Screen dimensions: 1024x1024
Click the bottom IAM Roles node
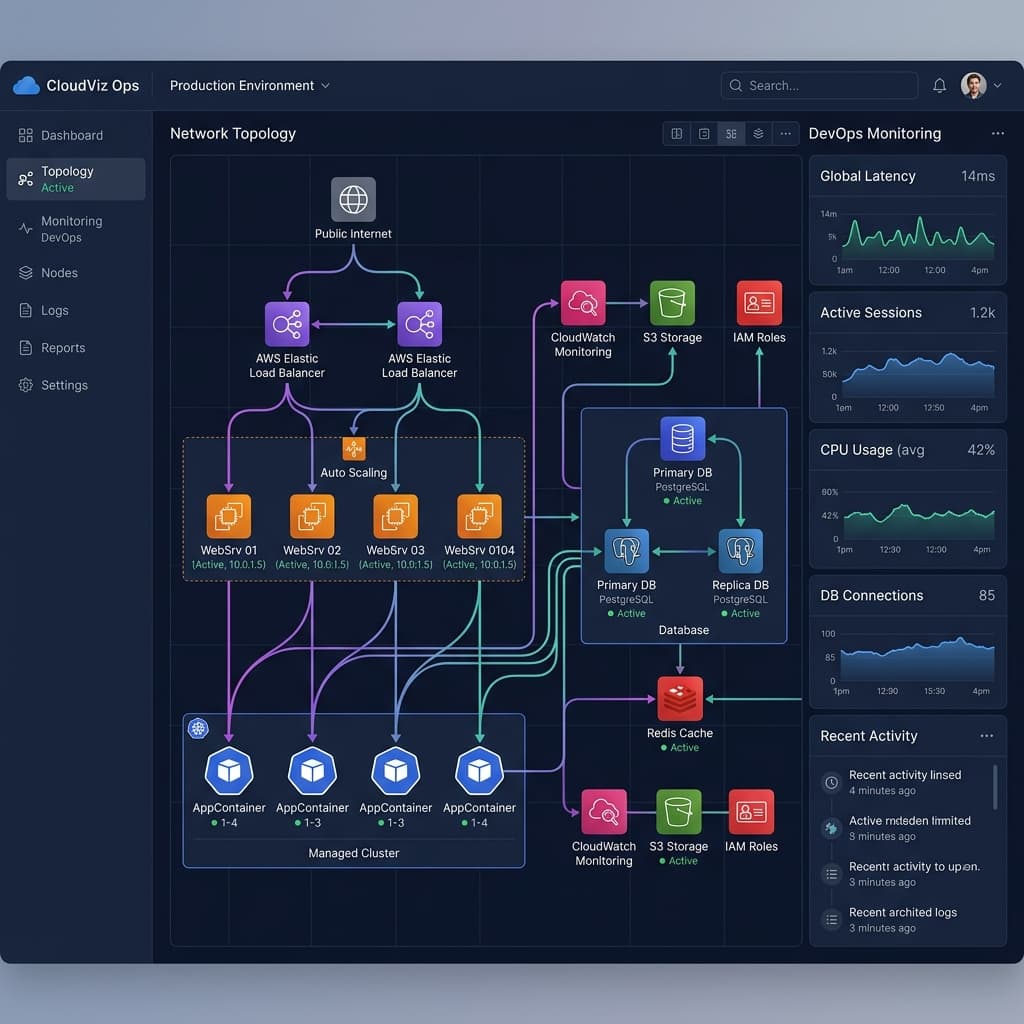tap(751, 812)
